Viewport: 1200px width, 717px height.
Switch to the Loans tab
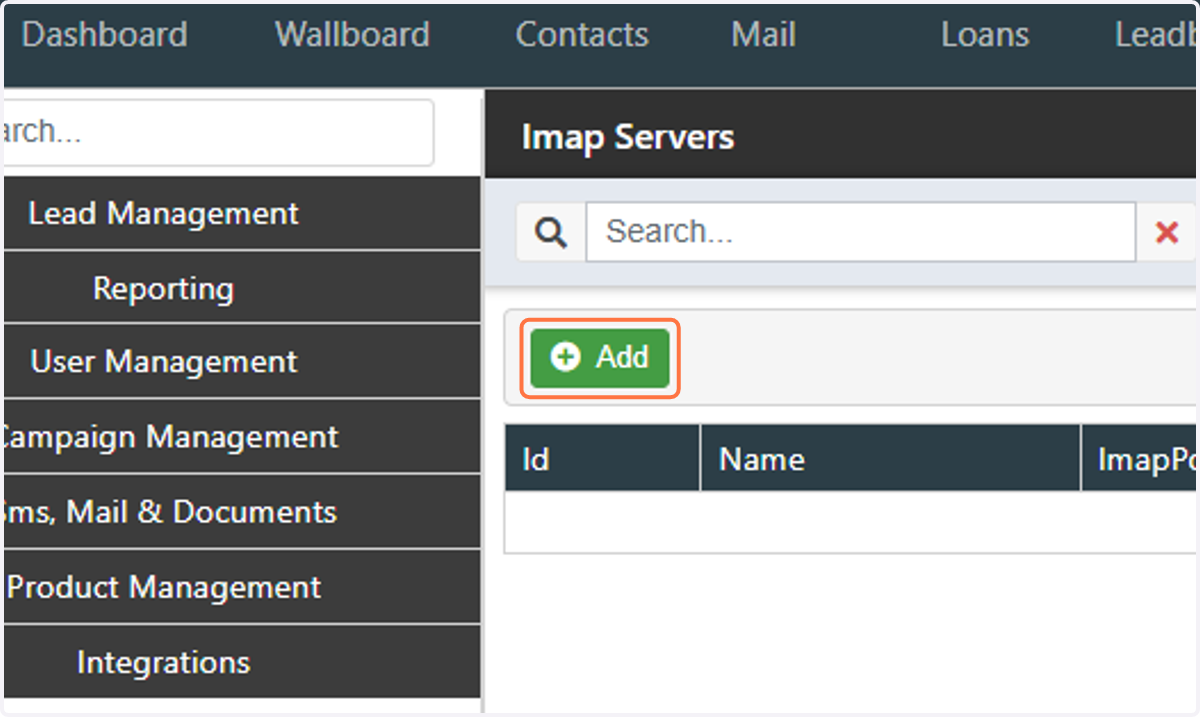click(x=985, y=35)
